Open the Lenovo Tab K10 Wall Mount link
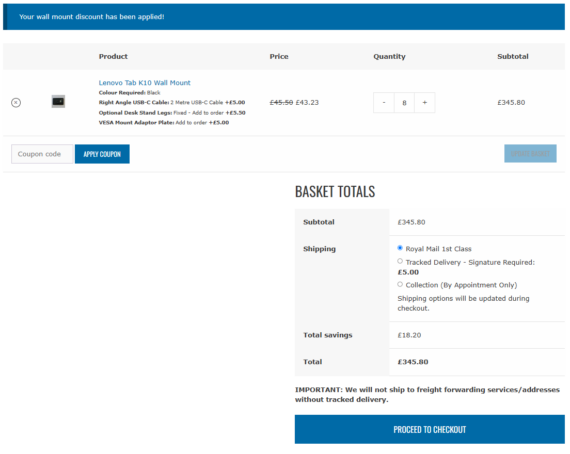The image size is (570, 454). [x=144, y=83]
